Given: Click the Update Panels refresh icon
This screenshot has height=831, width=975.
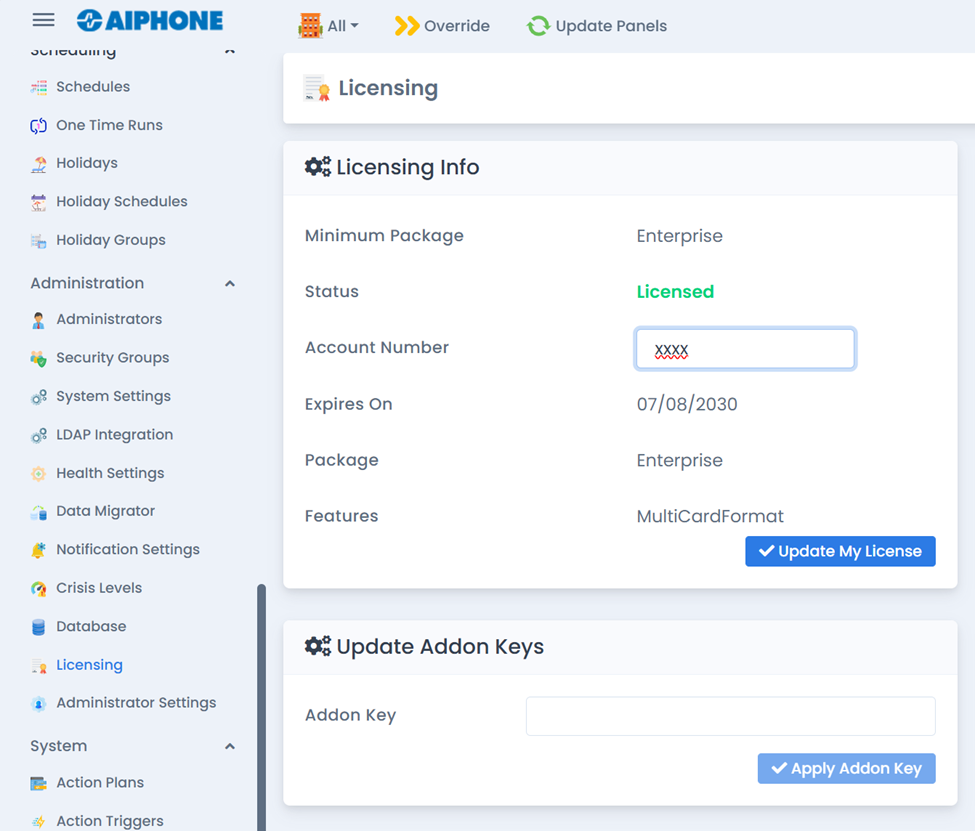Looking at the screenshot, I should 538,26.
